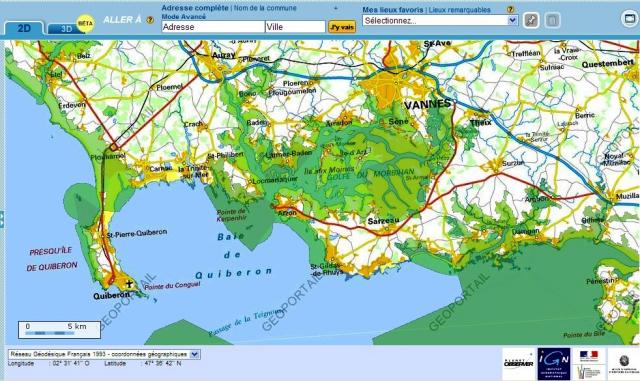Image resolution: width=640 pixels, height=381 pixels.
Task: Click the Longitude coordinate value
Action: [71, 363]
